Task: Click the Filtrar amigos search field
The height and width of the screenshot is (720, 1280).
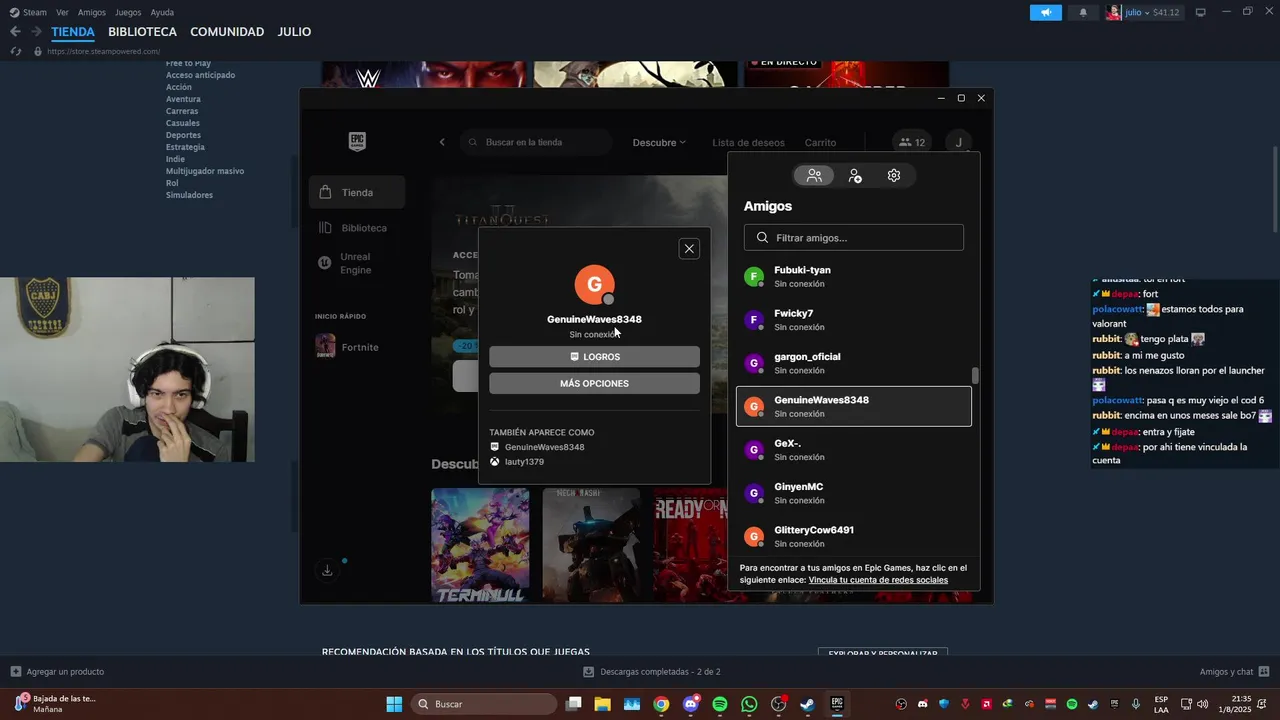Action: 854,237
